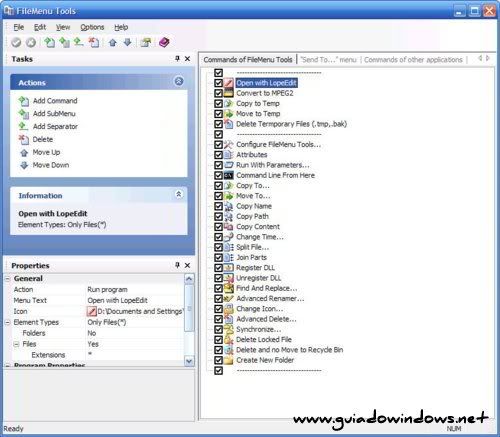Toggle the Unregister DLL checkbox
Screen dimensions: 500x437
pyautogui.click(x=218, y=278)
